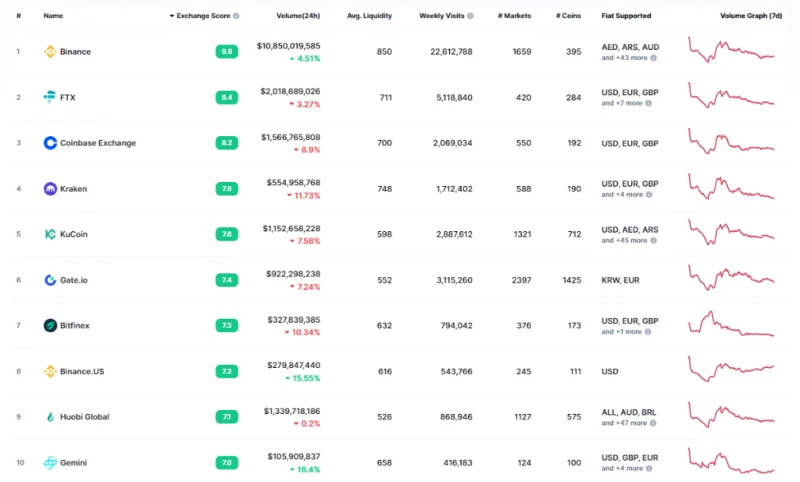The width and height of the screenshot is (800, 482).
Task: Click info icon in Gemini's fiat cell
Action: [649, 468]
